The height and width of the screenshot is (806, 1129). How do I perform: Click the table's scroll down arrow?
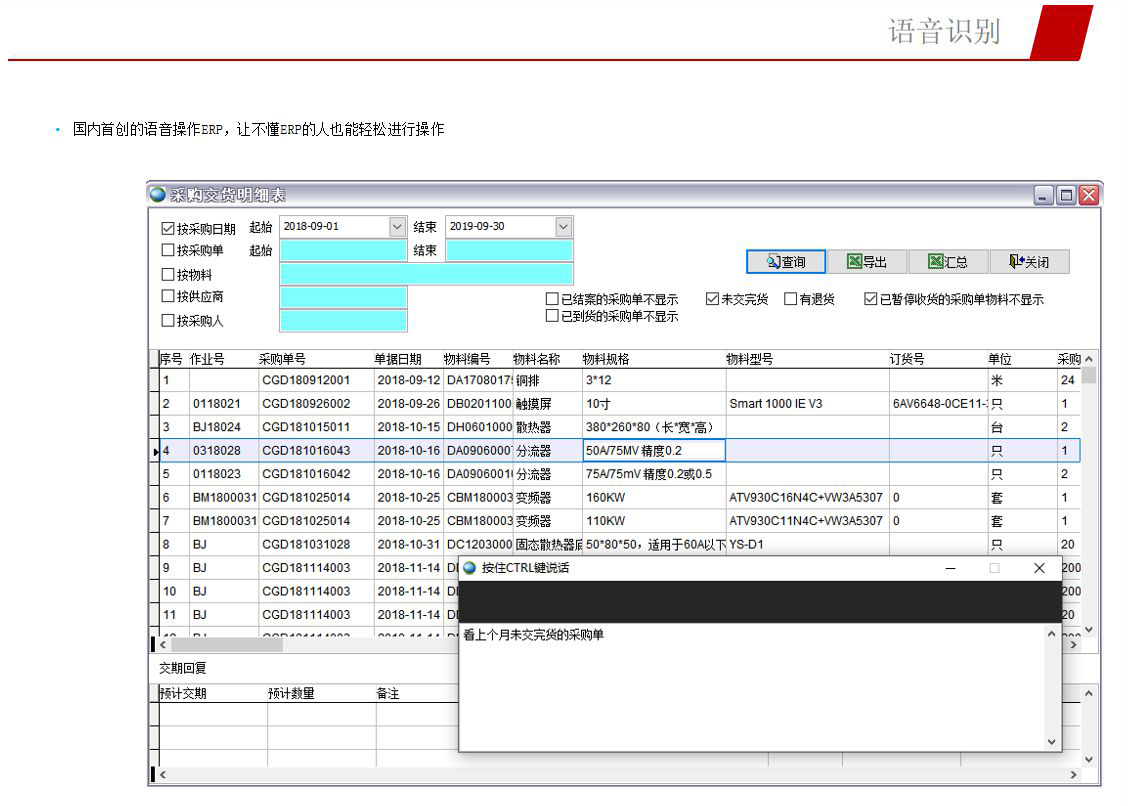click(x=1089, y=629)
